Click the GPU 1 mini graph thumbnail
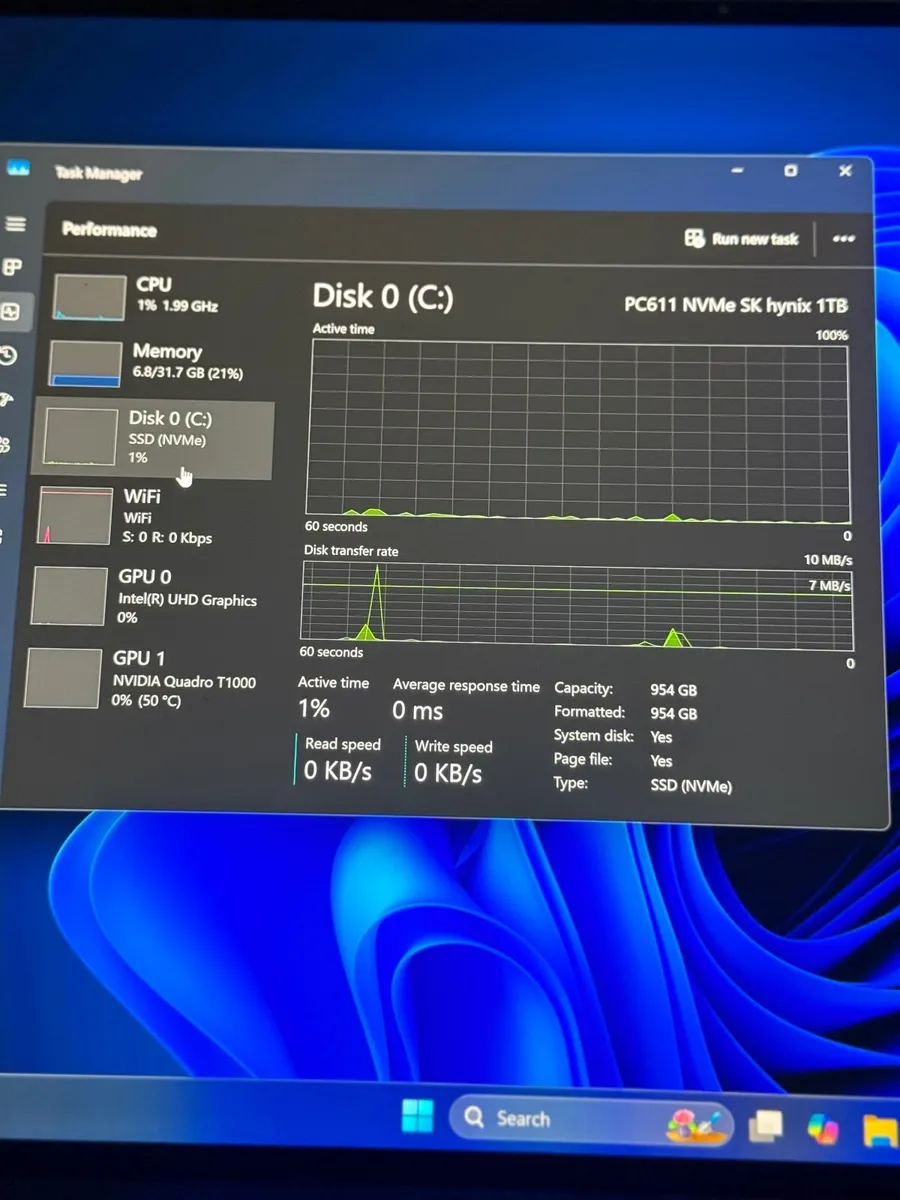The image size is (900, 1200). tap(64, 678)
